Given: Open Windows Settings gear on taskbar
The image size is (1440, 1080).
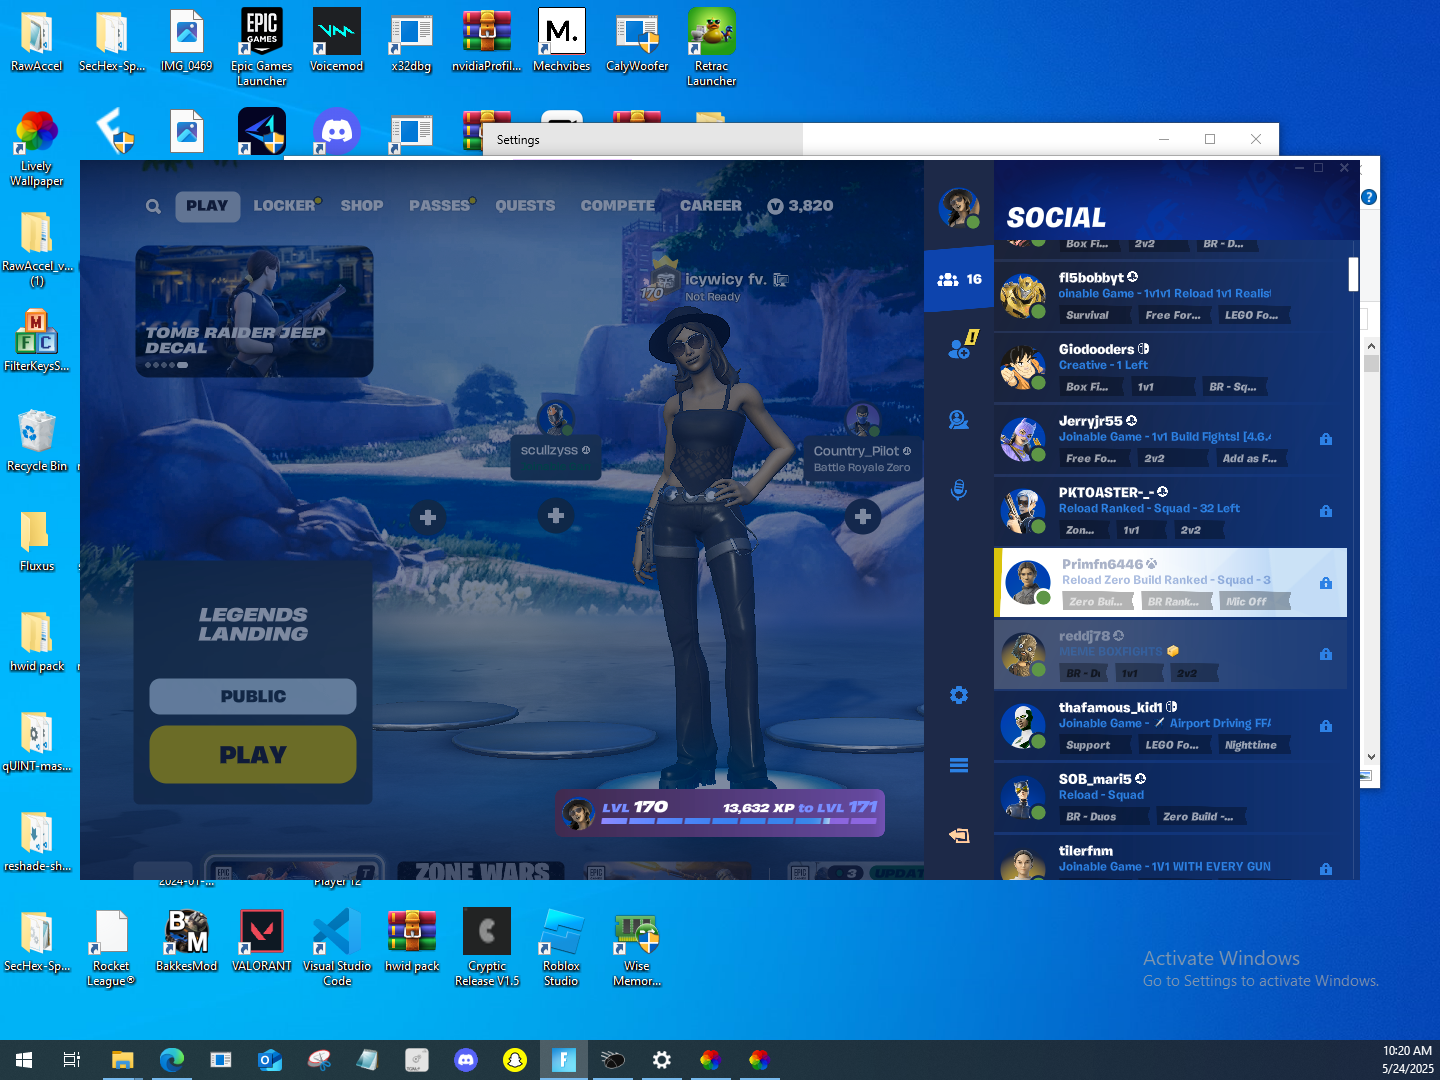Looking at the screenshot, I should [x=662, y=1060].
